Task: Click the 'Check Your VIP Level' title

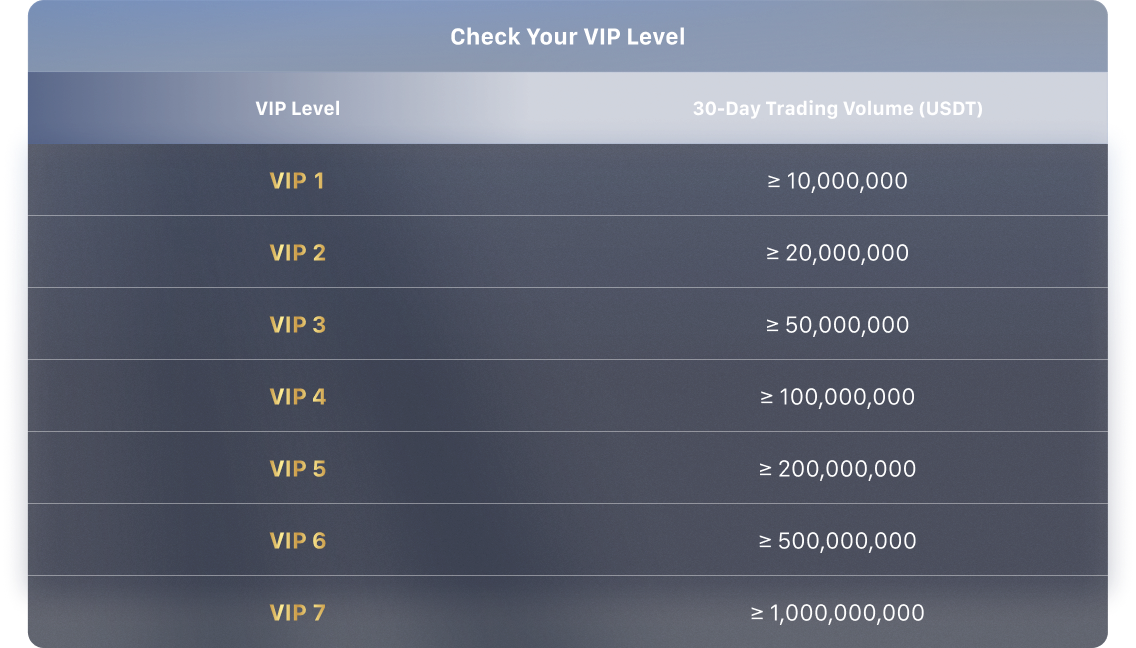Action: coord(567,37)
